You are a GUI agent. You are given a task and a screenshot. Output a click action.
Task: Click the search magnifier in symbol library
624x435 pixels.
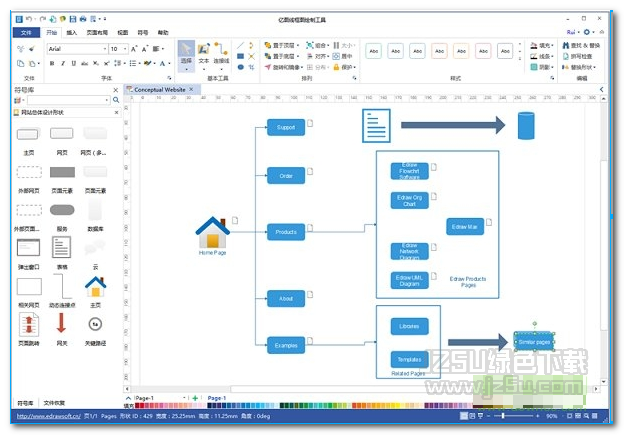click(x=116, y=100)
